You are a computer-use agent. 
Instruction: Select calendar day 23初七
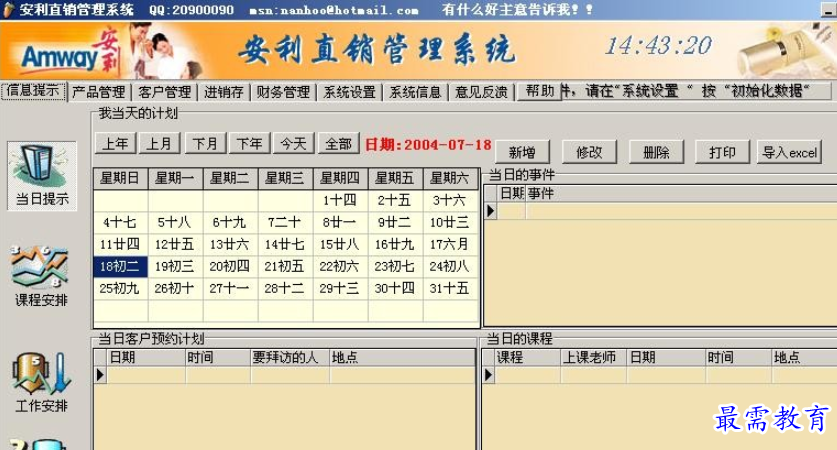point(394,266)
